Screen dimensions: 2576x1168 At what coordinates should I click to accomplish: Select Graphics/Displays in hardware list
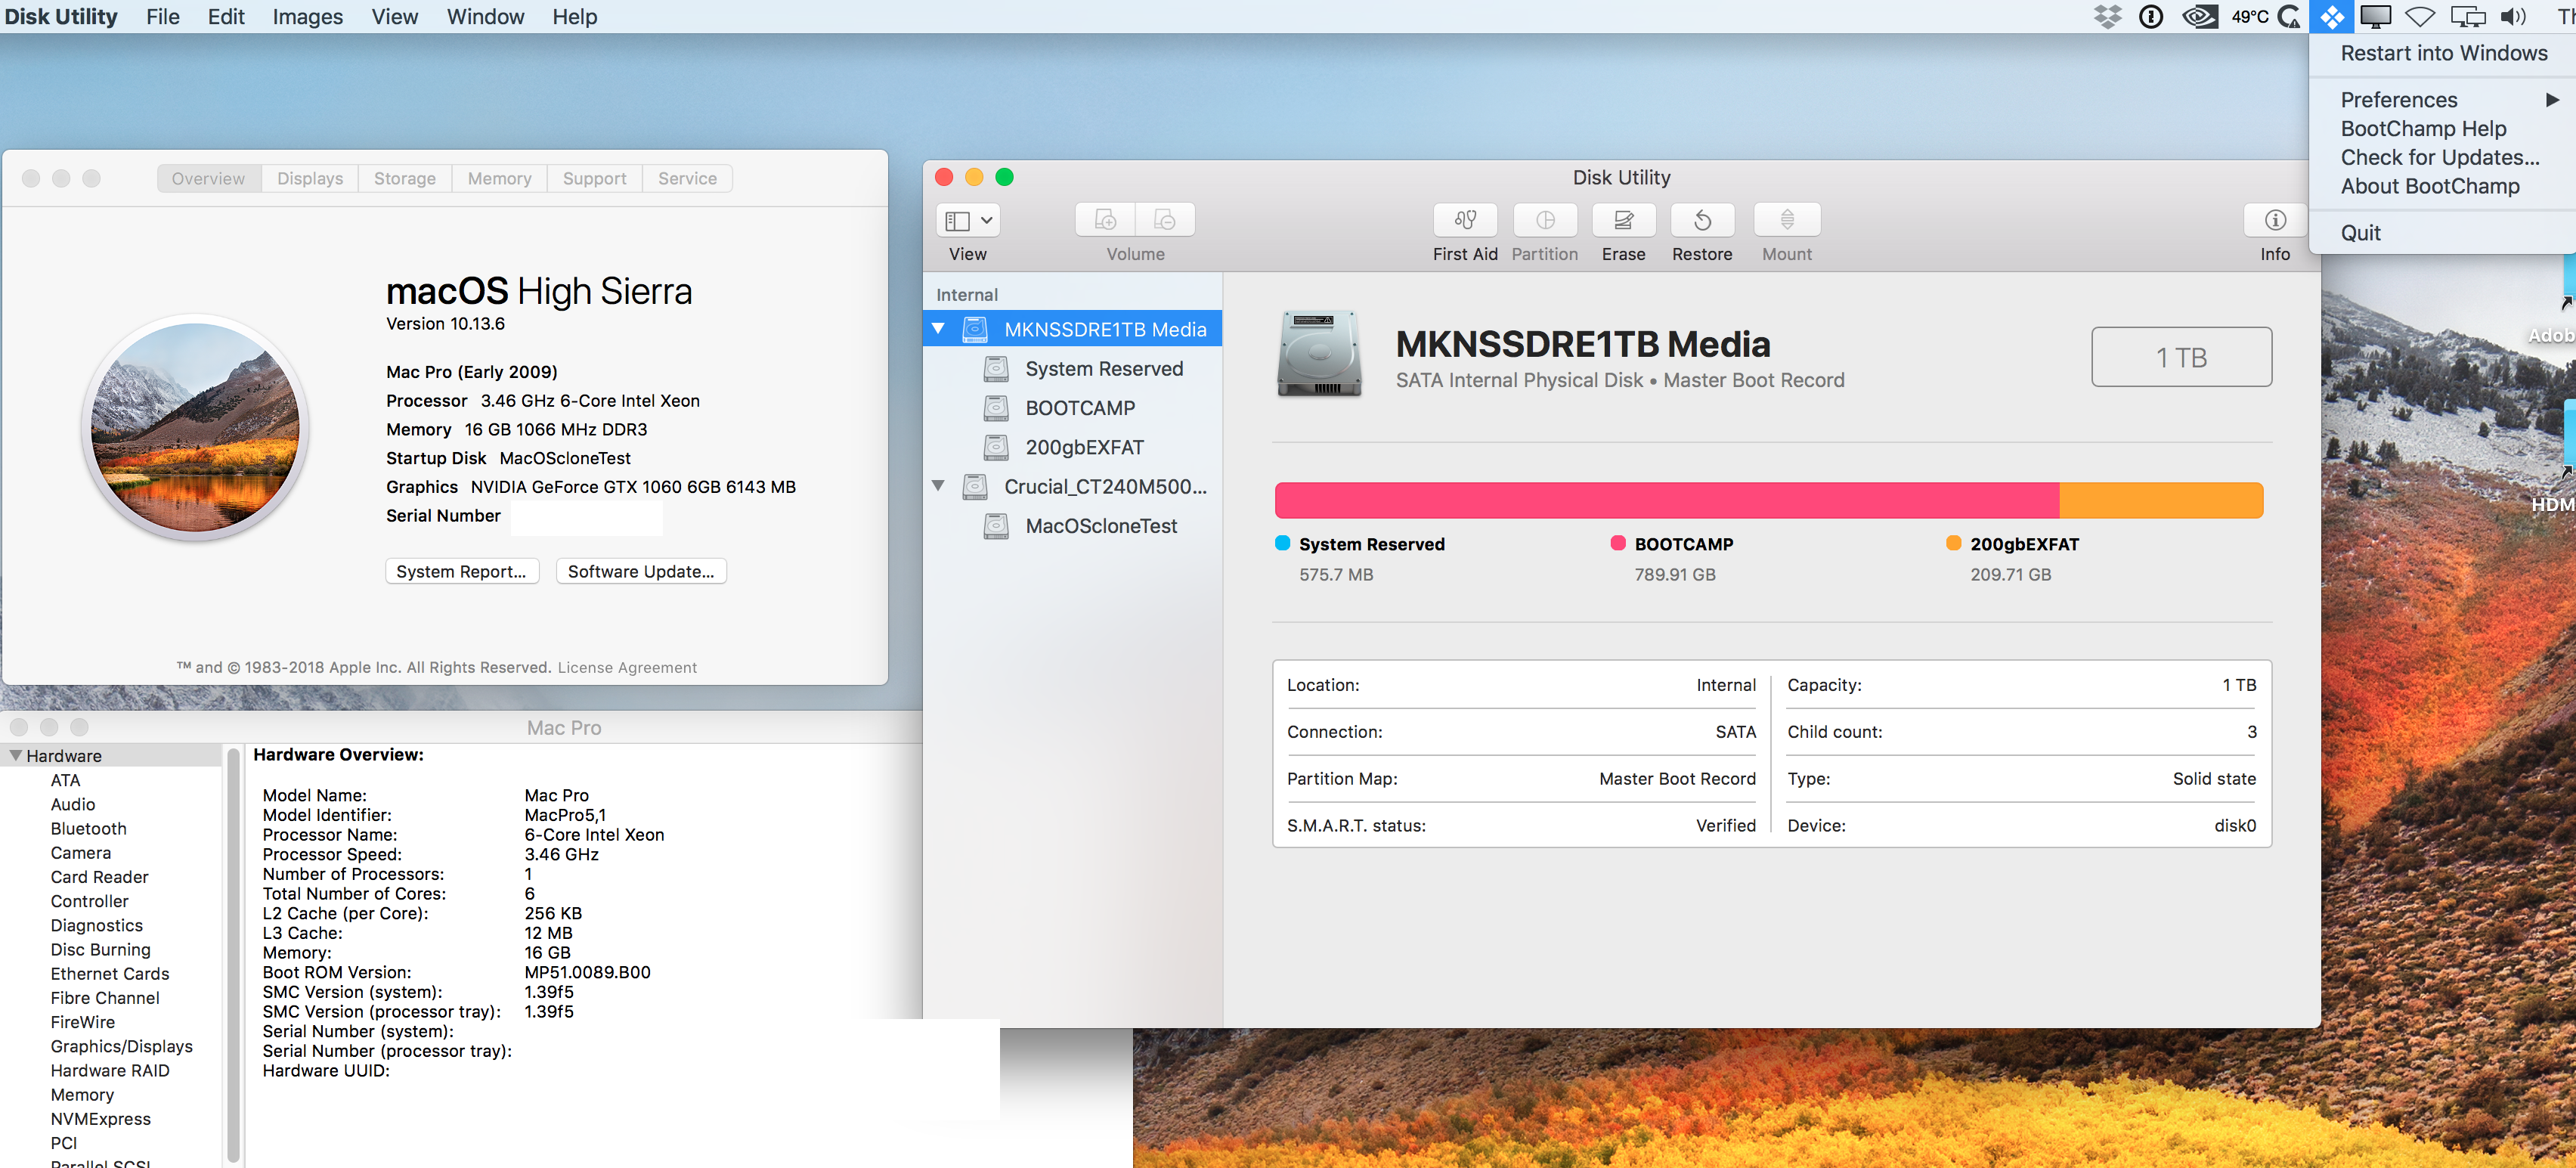click(121, 1046)
